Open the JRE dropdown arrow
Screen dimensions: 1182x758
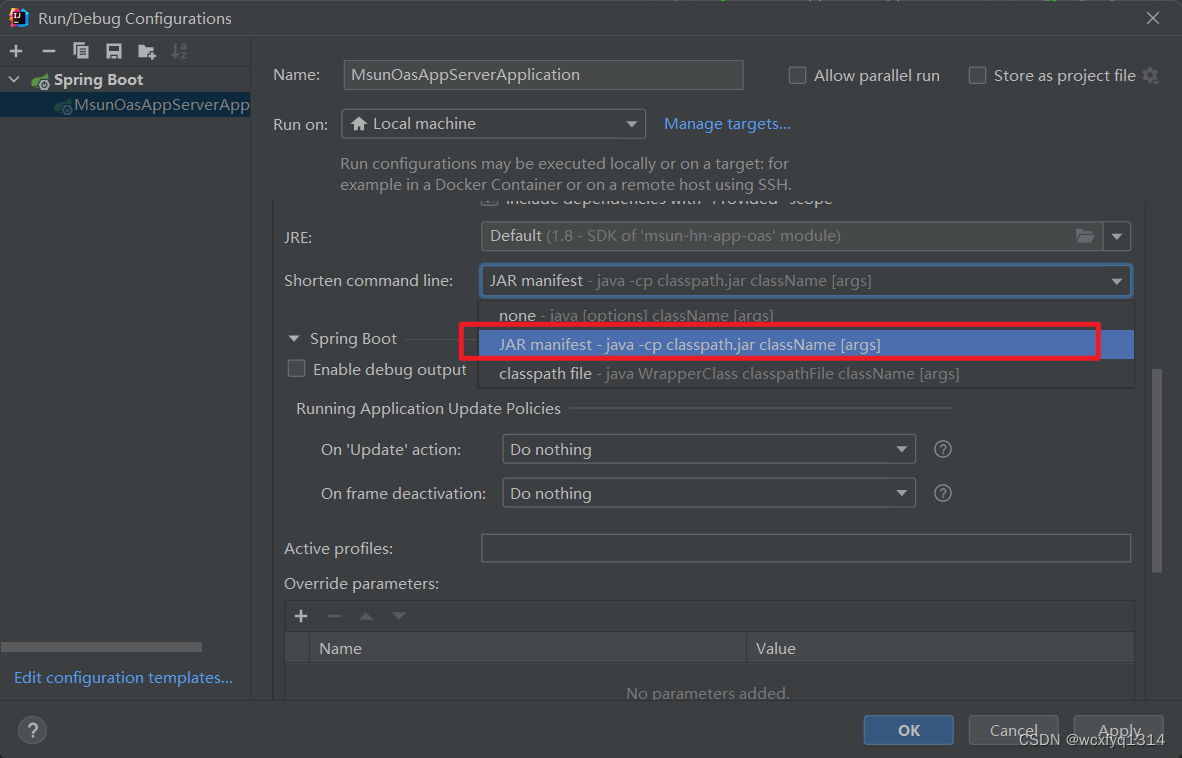point(1116,236)
